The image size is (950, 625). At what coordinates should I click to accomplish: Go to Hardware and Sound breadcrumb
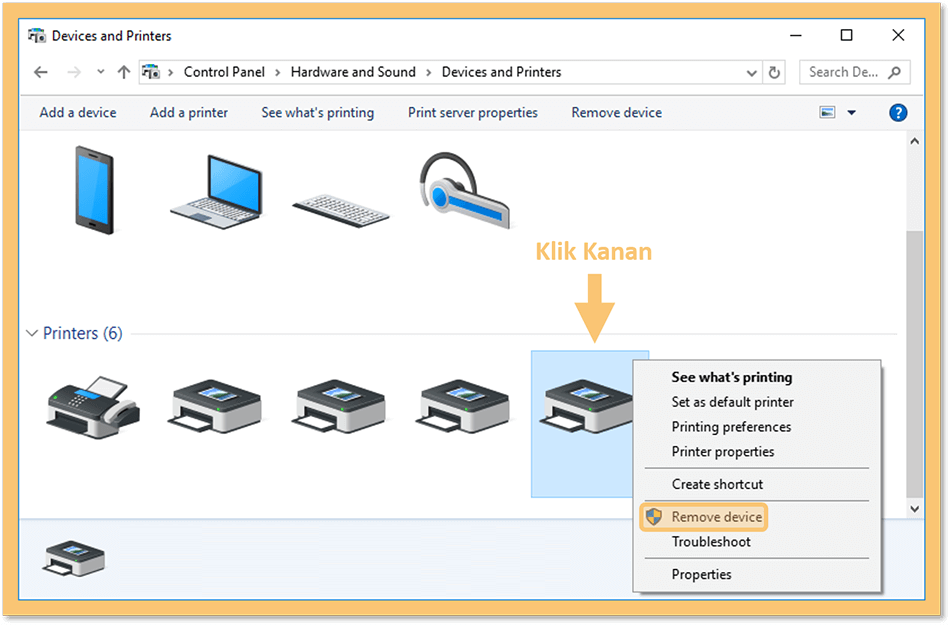click(353, 72)
